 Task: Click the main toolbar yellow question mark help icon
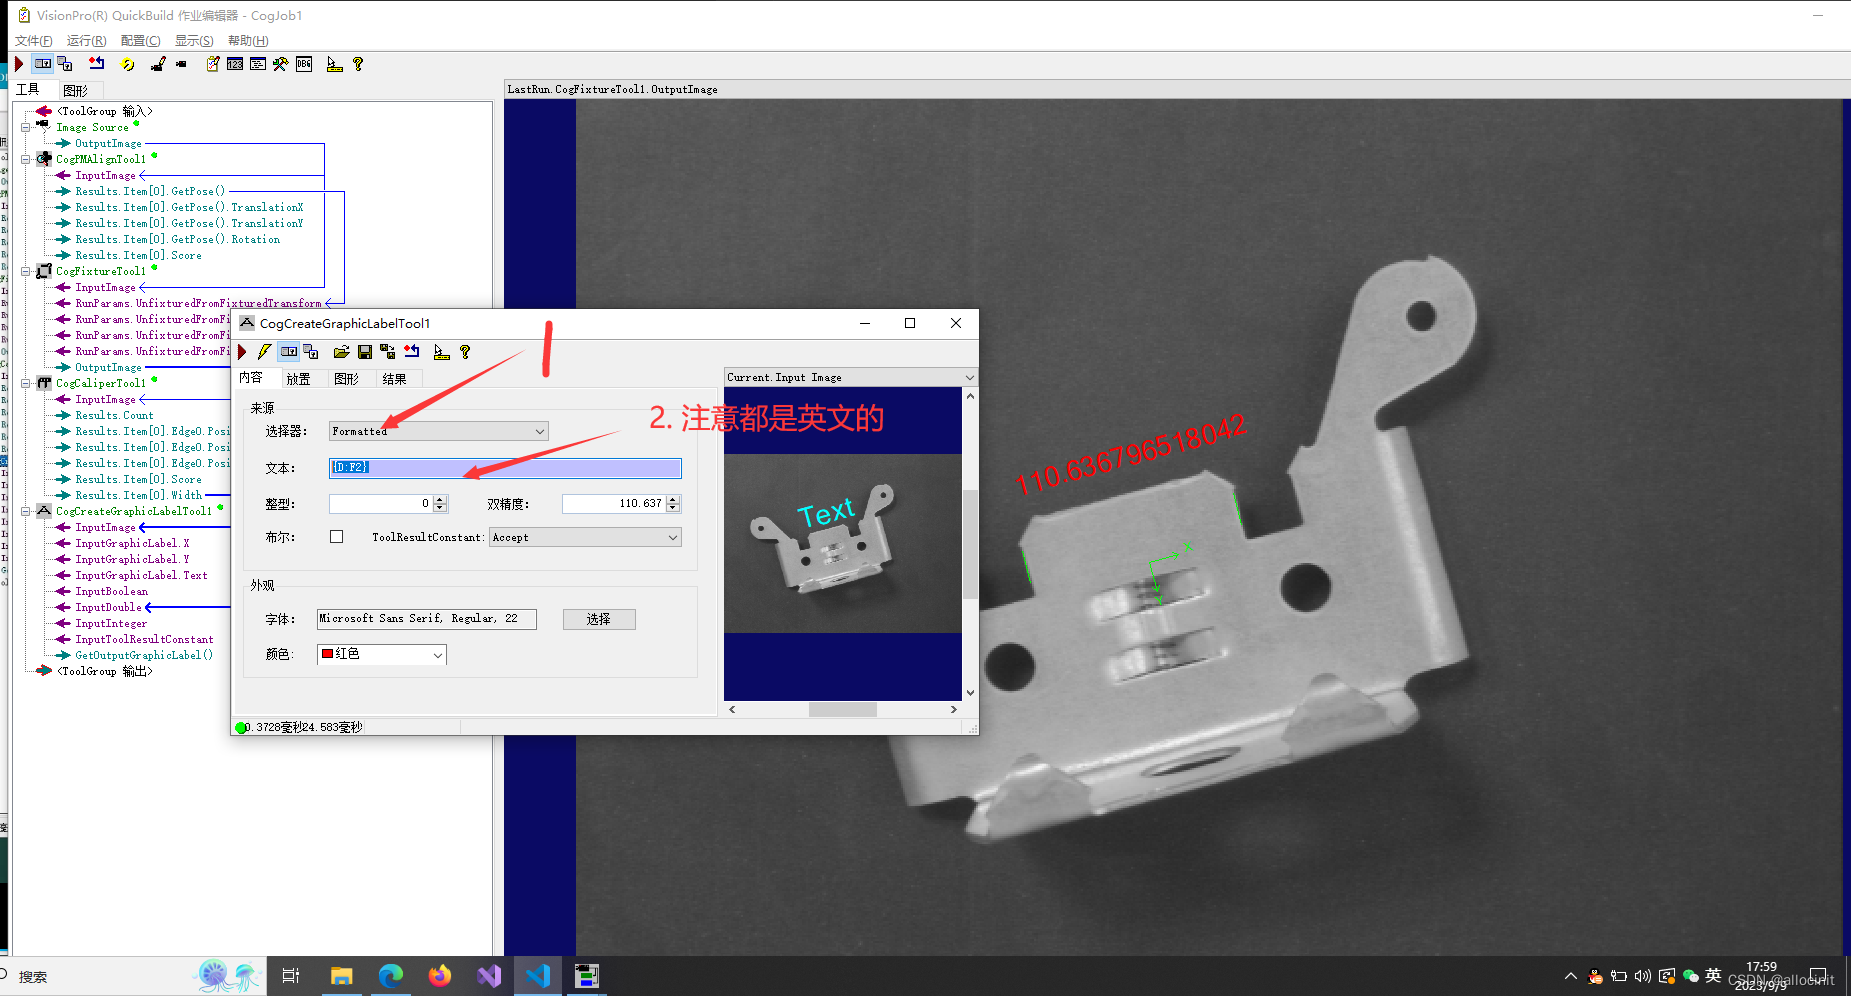358,64
